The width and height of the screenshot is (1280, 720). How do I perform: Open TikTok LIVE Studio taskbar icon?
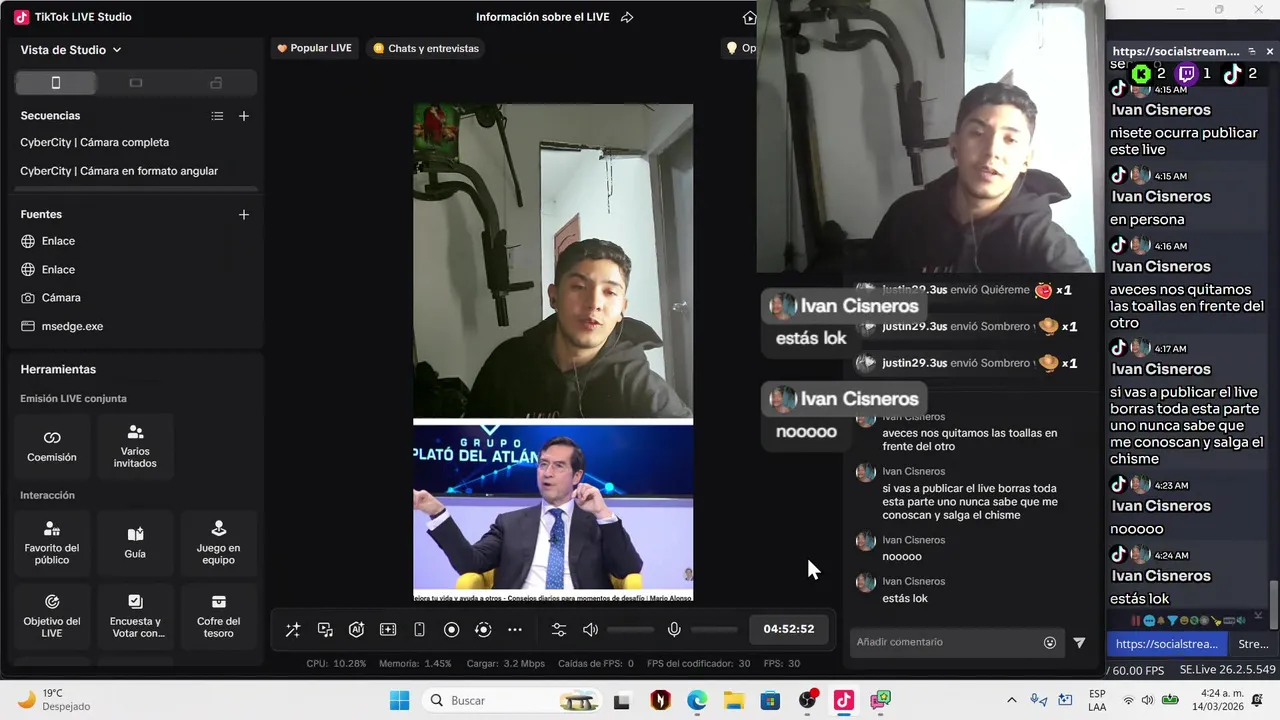[844, 700]
